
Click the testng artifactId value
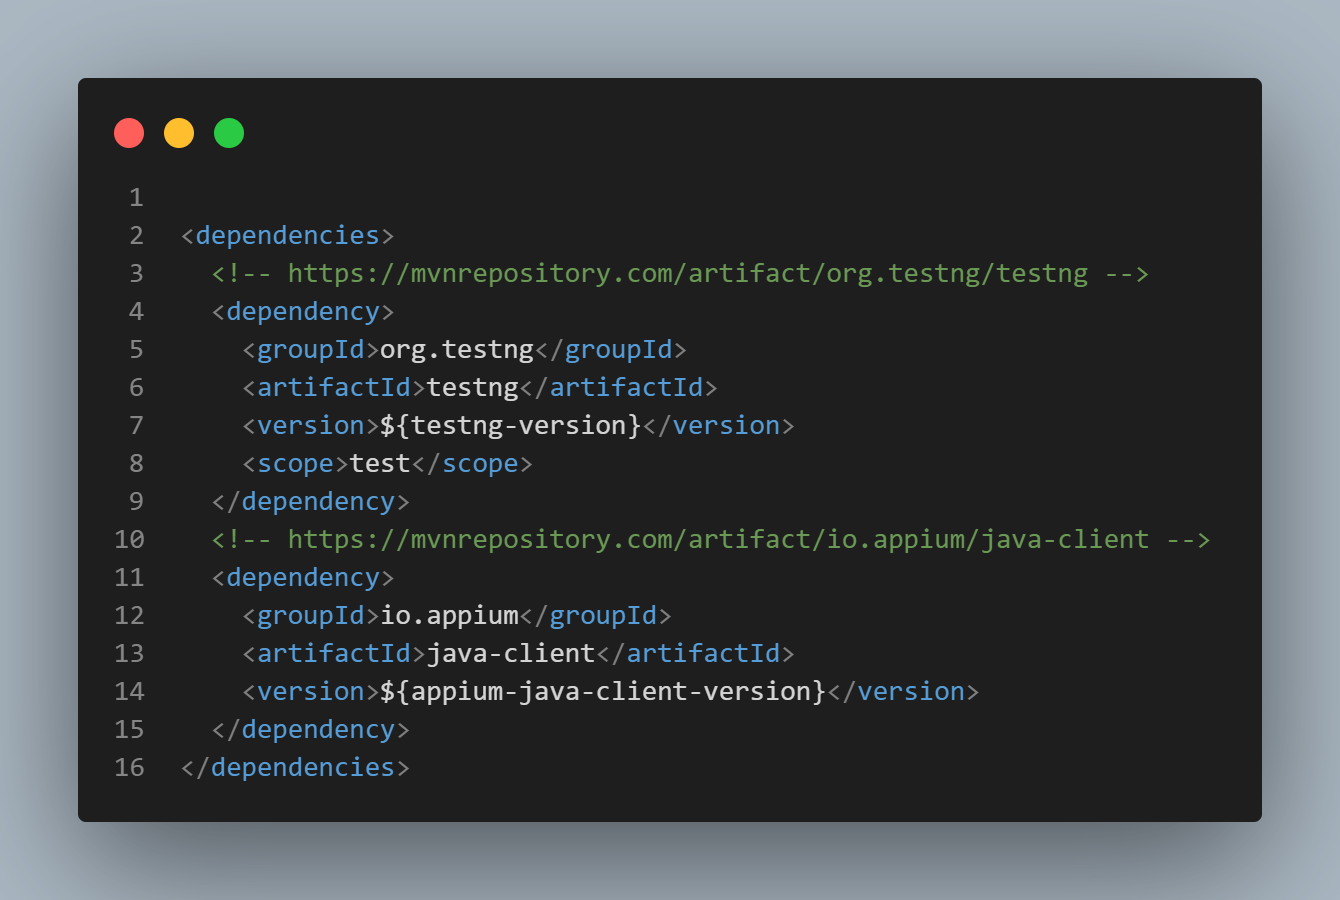tap(472, 388)
